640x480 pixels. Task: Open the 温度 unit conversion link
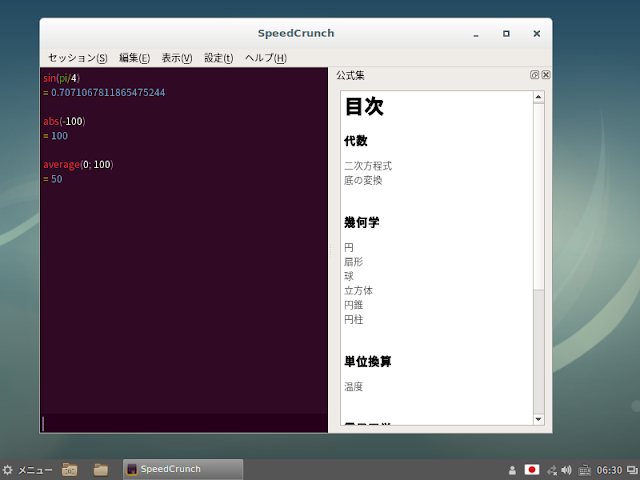coord(353,387)
